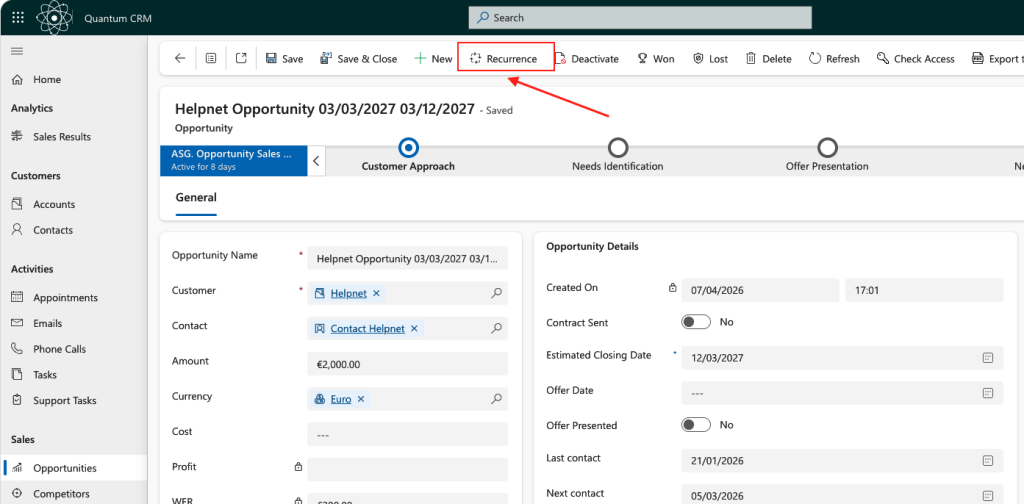
Task: Open the Contact Helpnet link
Action: coord(367,328)
